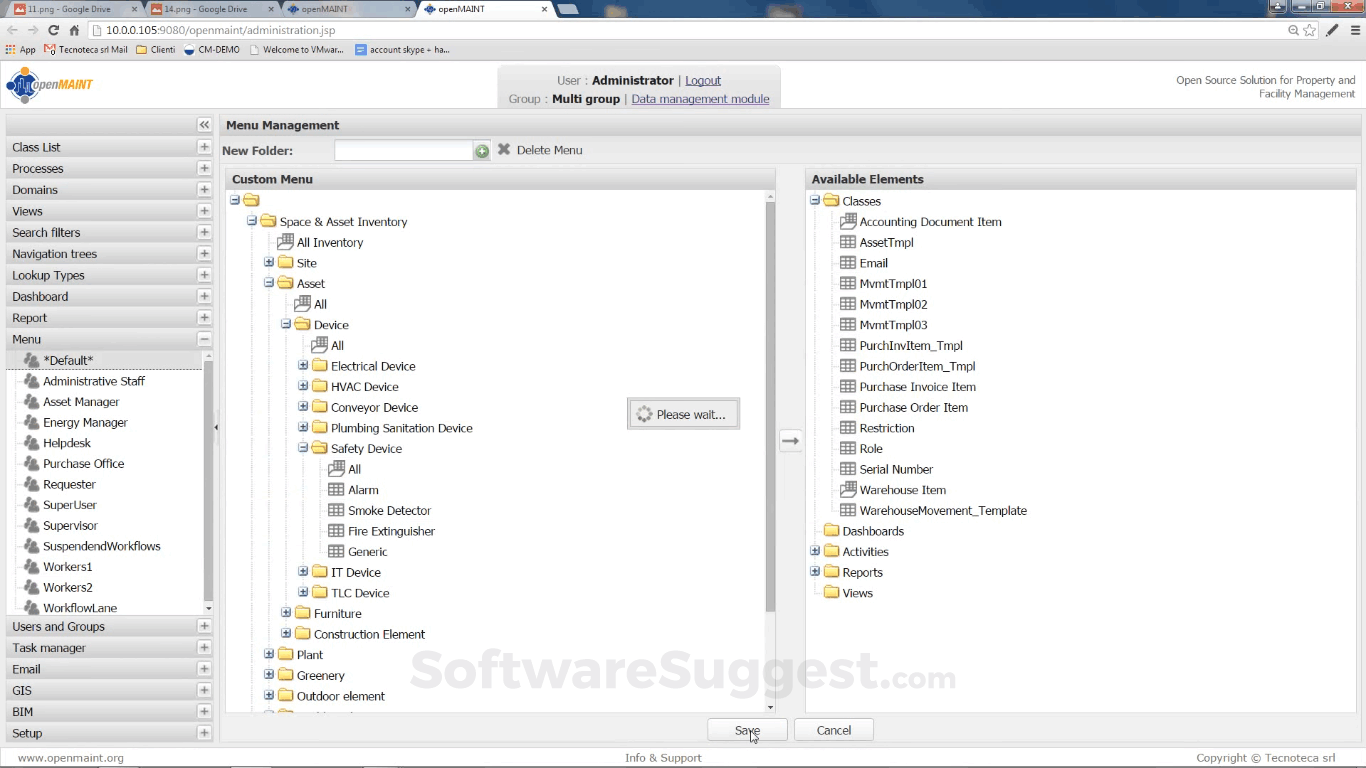Open the Data management module link

(700, 99)
